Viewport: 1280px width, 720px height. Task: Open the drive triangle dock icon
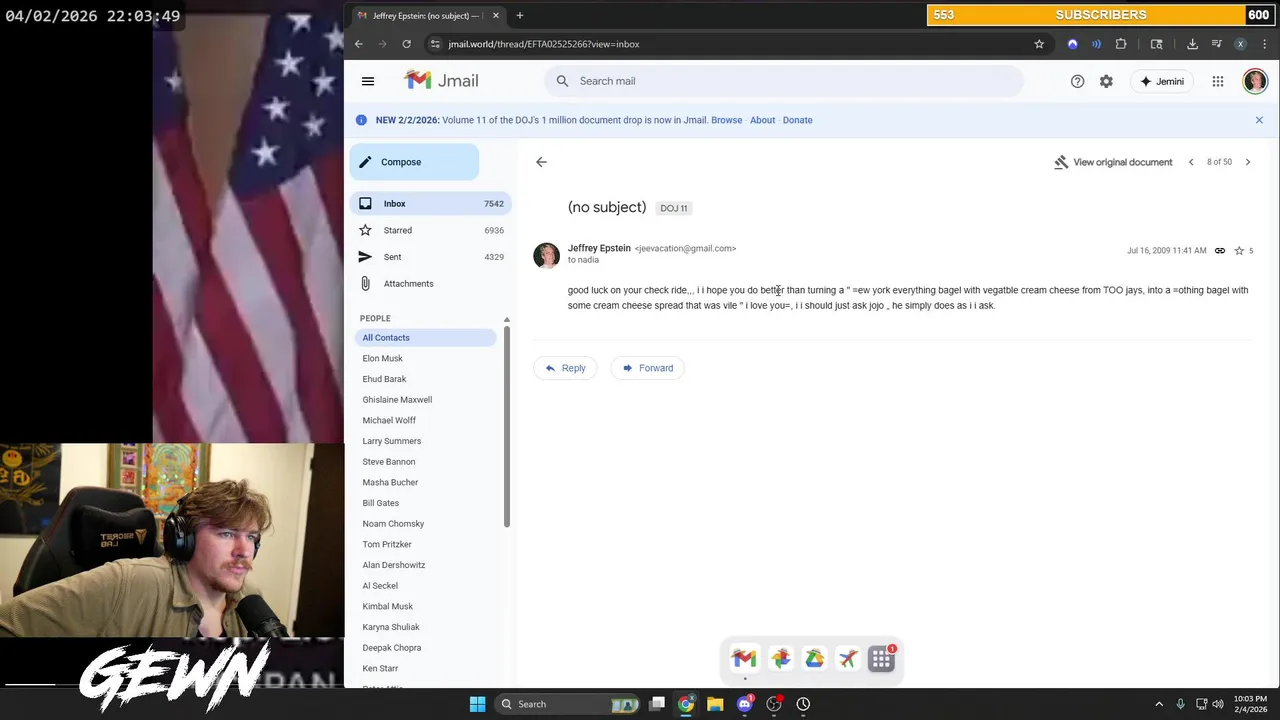(x=815, y=658)
